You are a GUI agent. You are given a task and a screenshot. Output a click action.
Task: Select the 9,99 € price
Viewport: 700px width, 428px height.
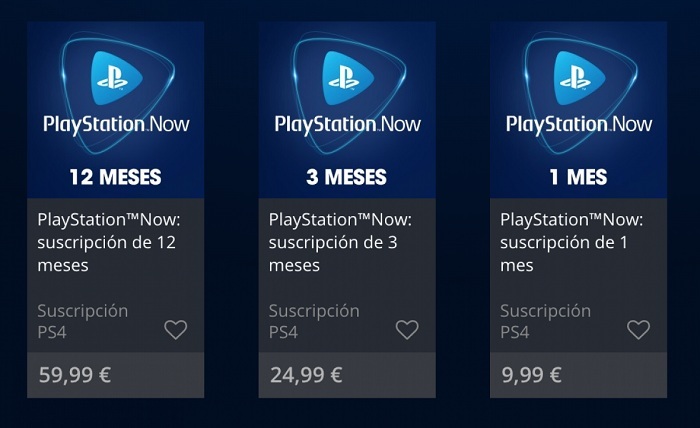point(532,376)
